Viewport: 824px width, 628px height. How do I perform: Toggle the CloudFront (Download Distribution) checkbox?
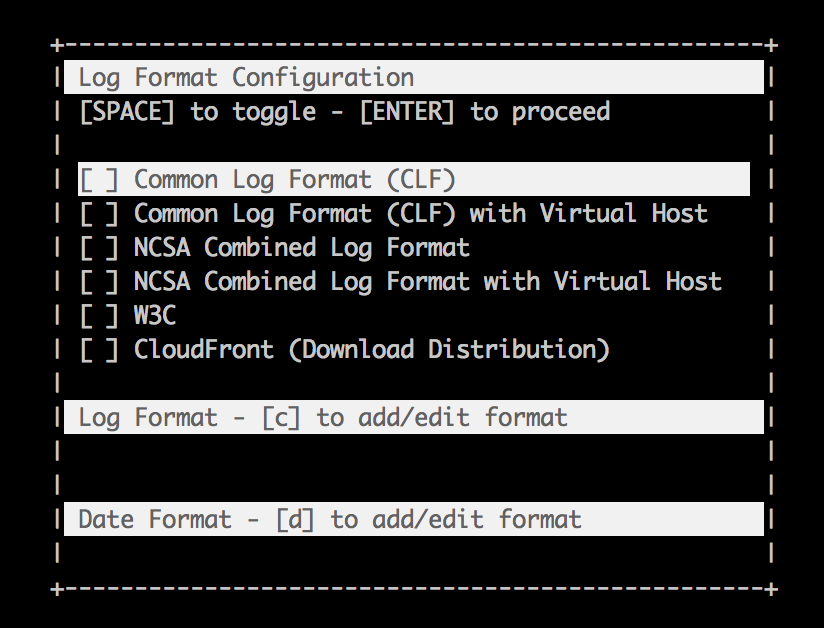pyautogui.click(x=99, y=350)
